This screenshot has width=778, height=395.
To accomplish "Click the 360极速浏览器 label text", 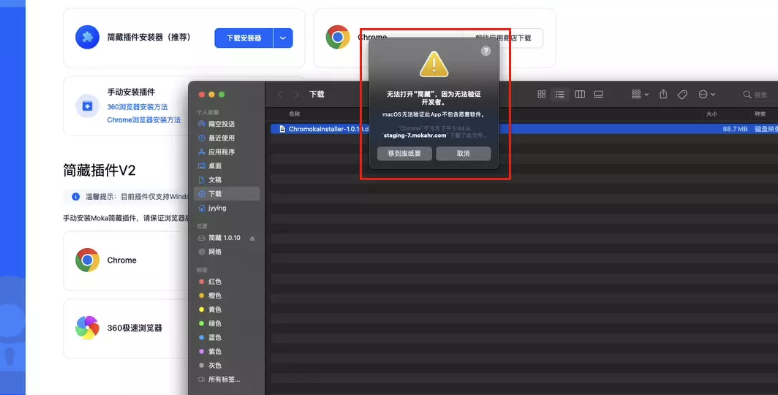I will 134,328.
